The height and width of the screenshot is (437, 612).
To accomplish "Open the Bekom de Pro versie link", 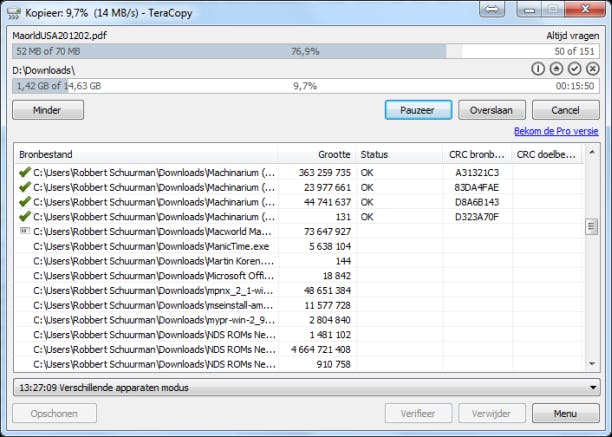I will 556,131.
